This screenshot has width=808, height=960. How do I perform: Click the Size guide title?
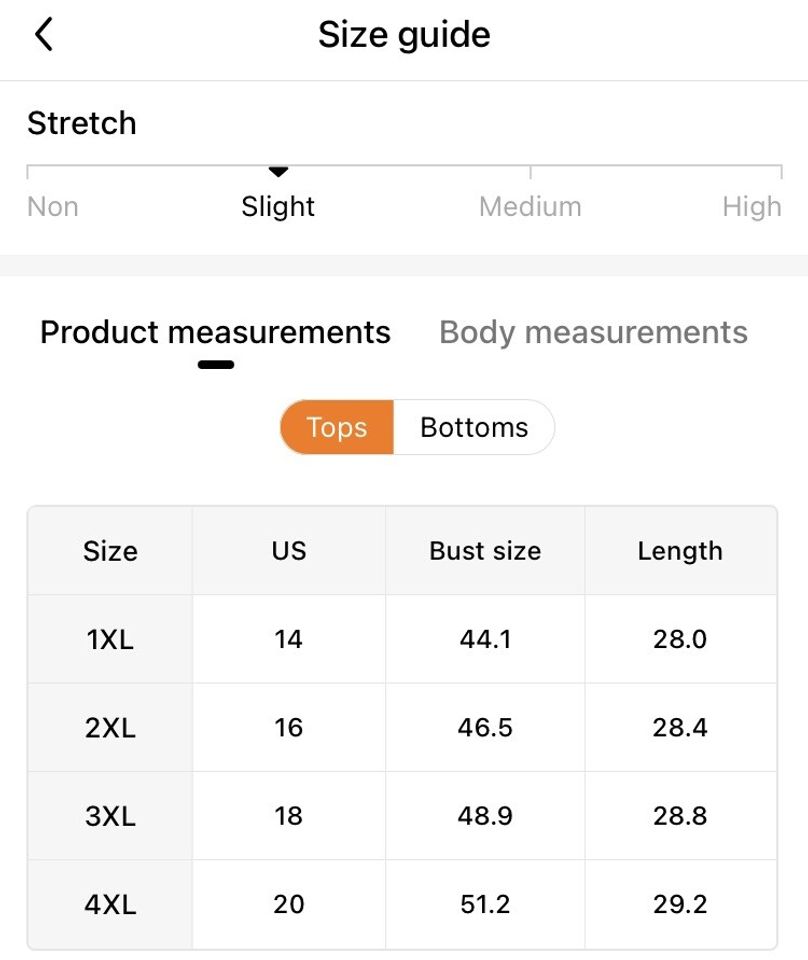click(404, 35)
